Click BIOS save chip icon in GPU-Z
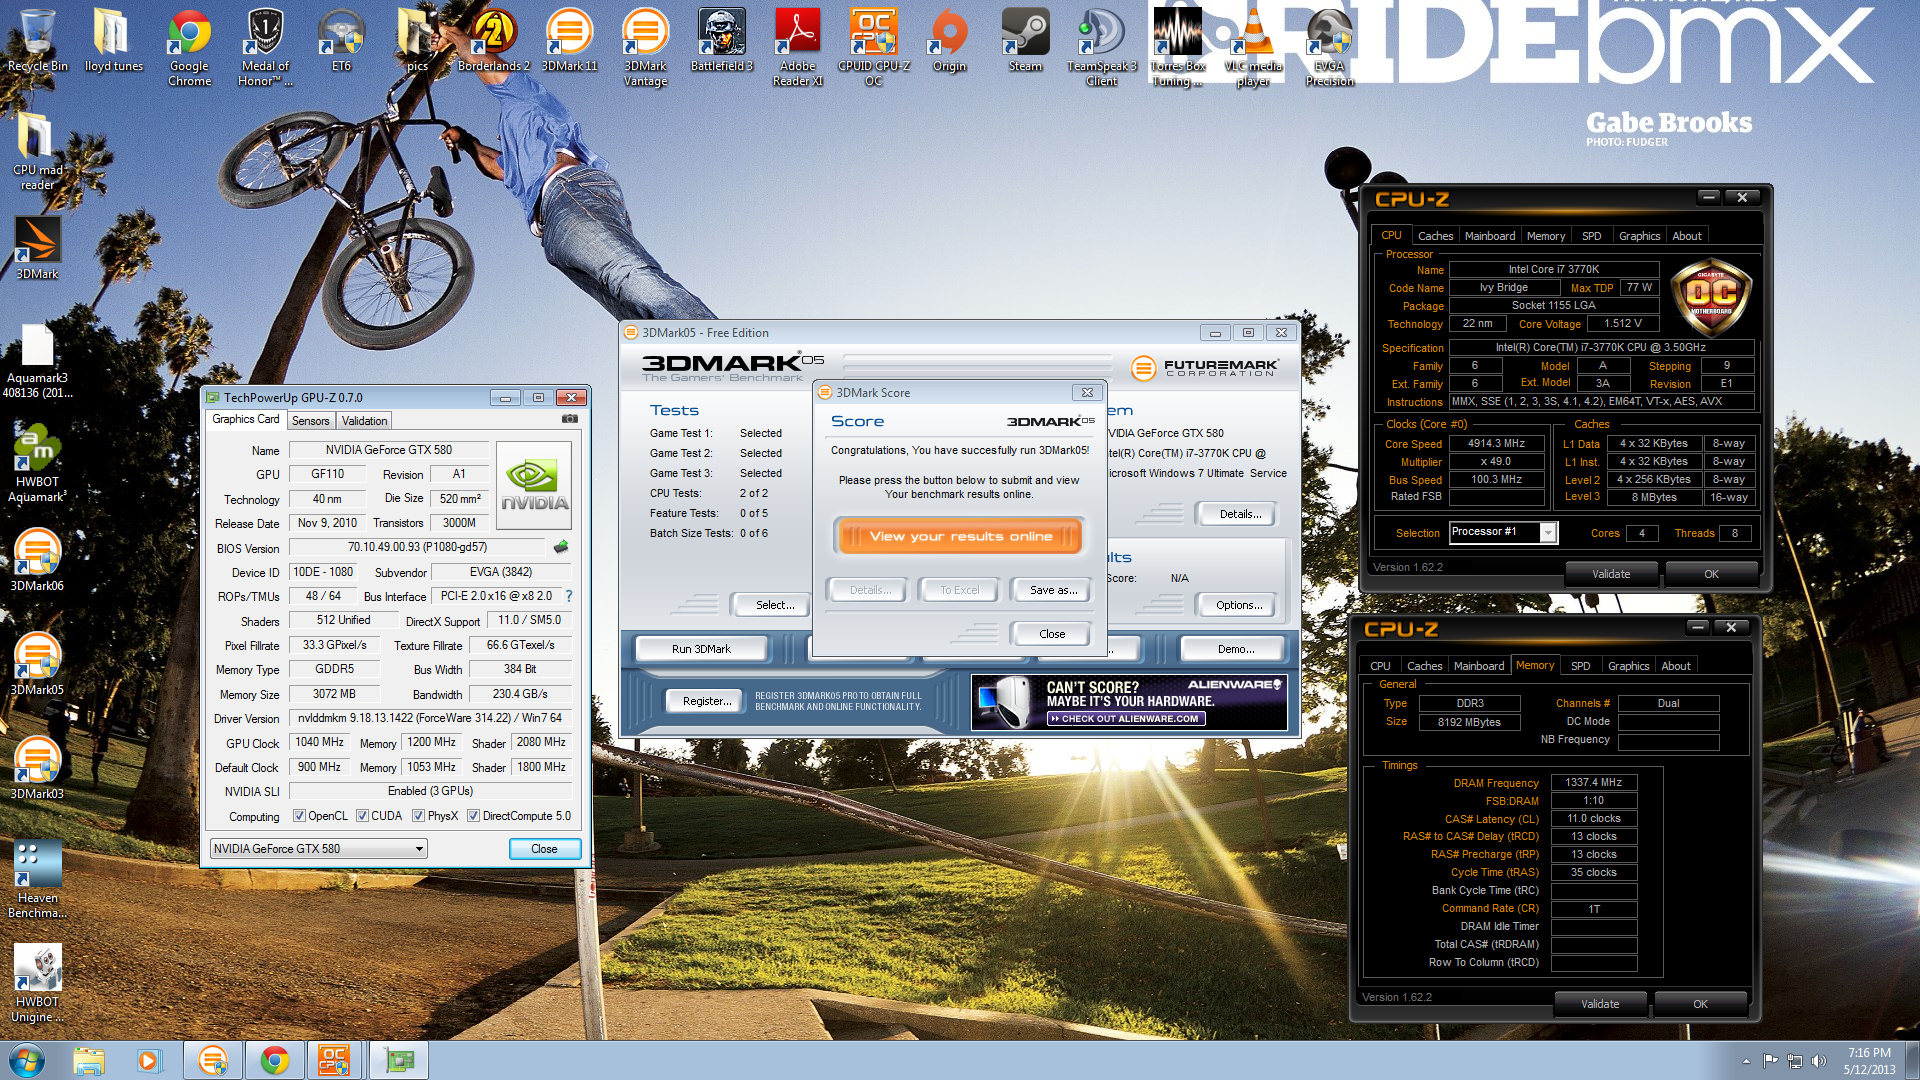The width and height of the screenshot is (1920, 1080). coord(561,547)
